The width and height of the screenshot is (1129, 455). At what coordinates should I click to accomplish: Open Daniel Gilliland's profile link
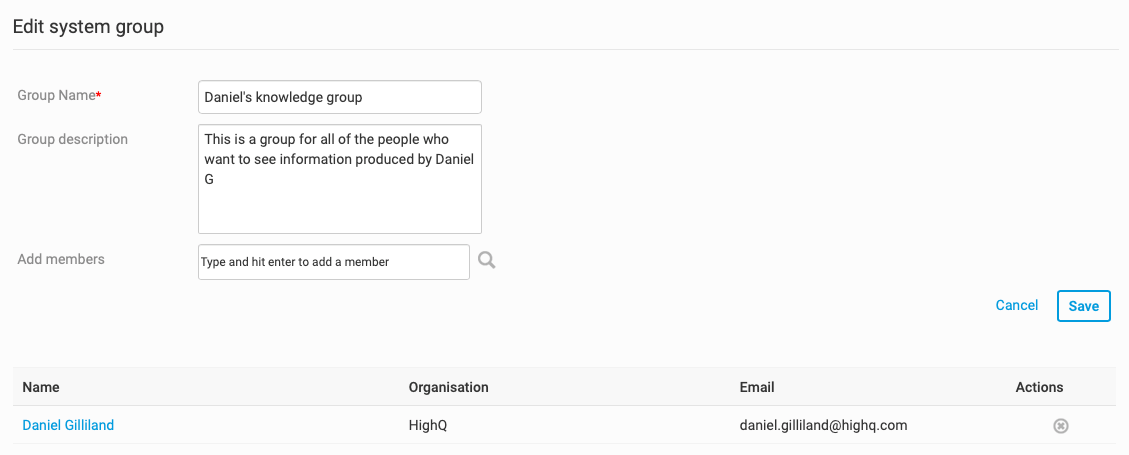click(x=68, y=425)
